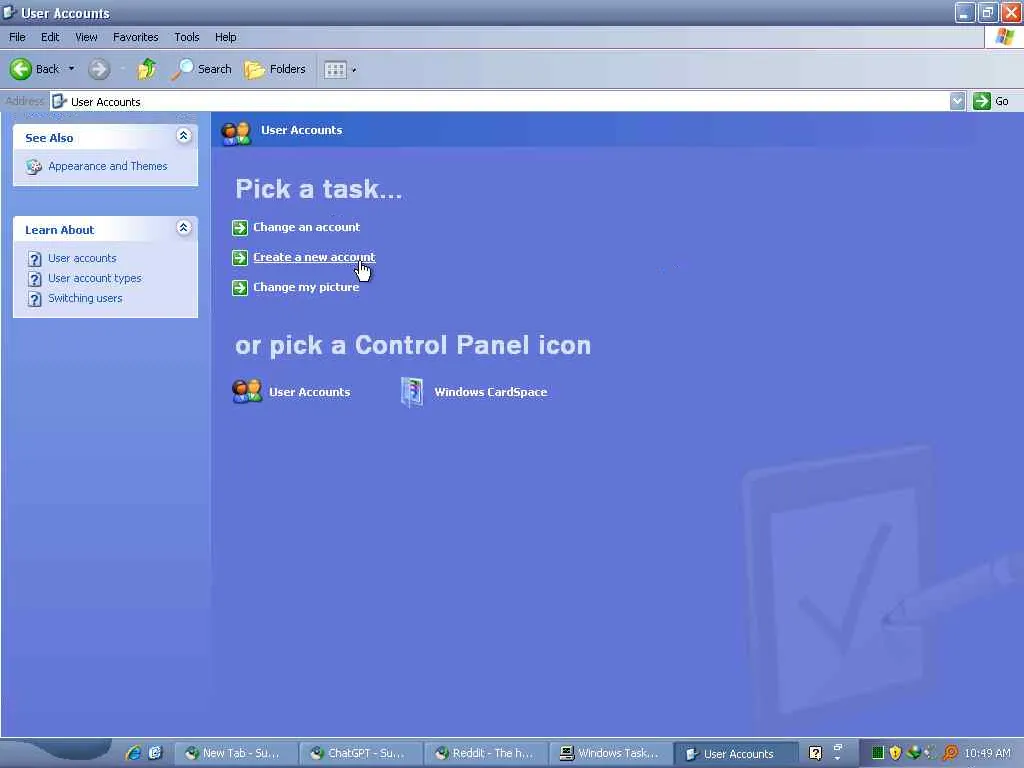Open the Tools menu

pyautogui.click(x=187, y=37)
